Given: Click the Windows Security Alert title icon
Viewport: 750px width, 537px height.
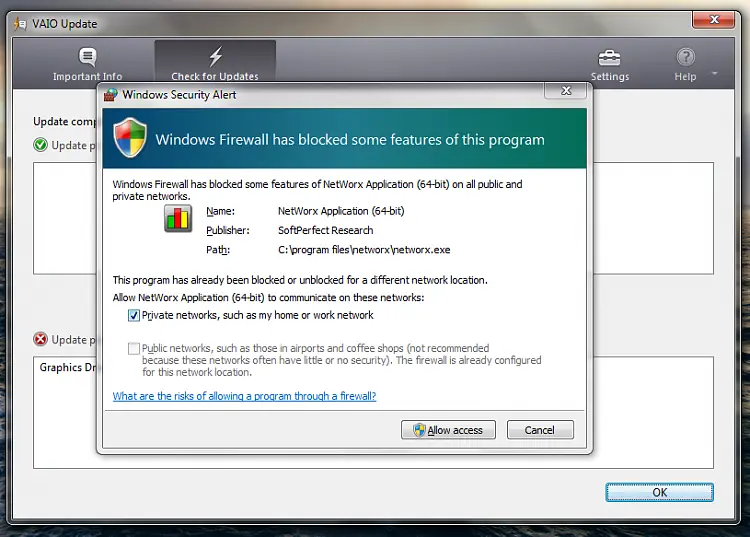Looking at the screenshot, I should [110, 95].
